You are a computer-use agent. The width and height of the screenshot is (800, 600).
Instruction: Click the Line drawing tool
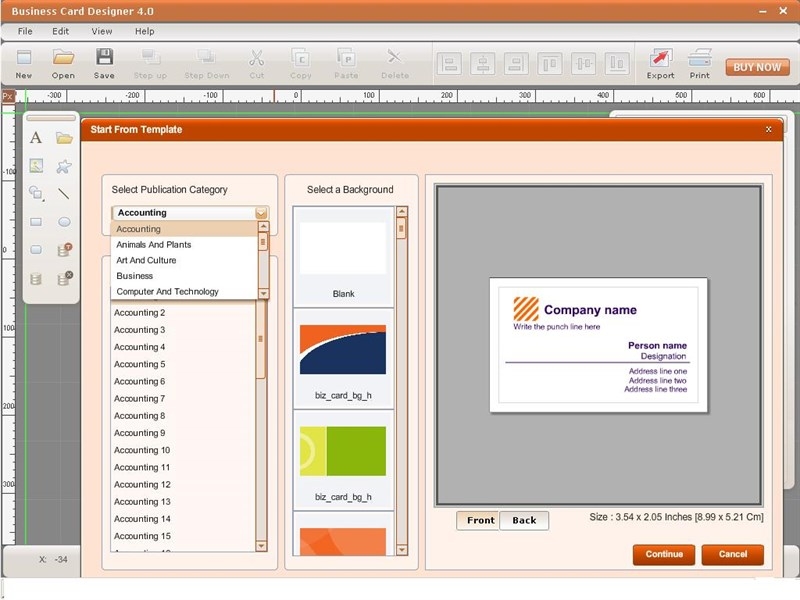[x=64, y=194]
